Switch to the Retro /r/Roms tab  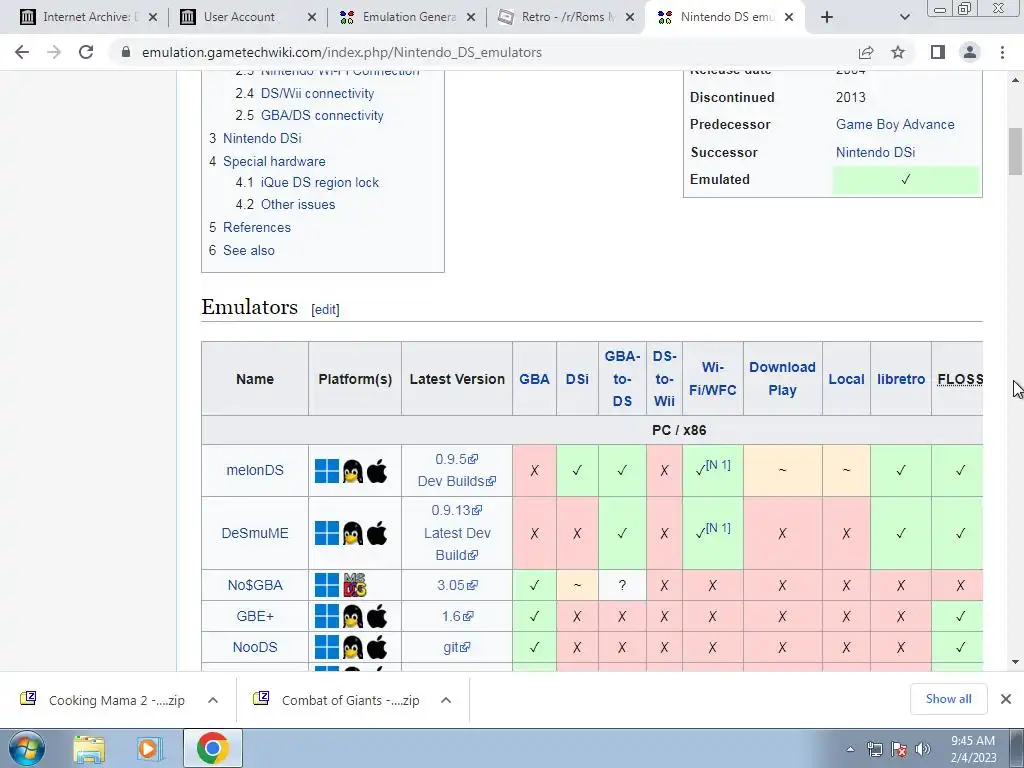coord(567,17)
